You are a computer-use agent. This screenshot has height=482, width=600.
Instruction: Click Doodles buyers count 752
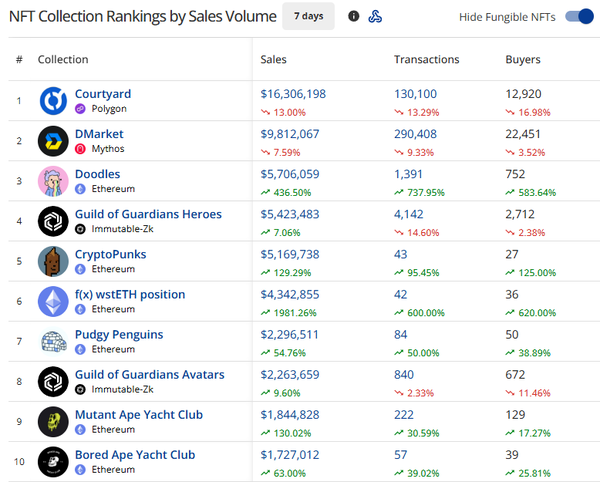click(515, 174)
